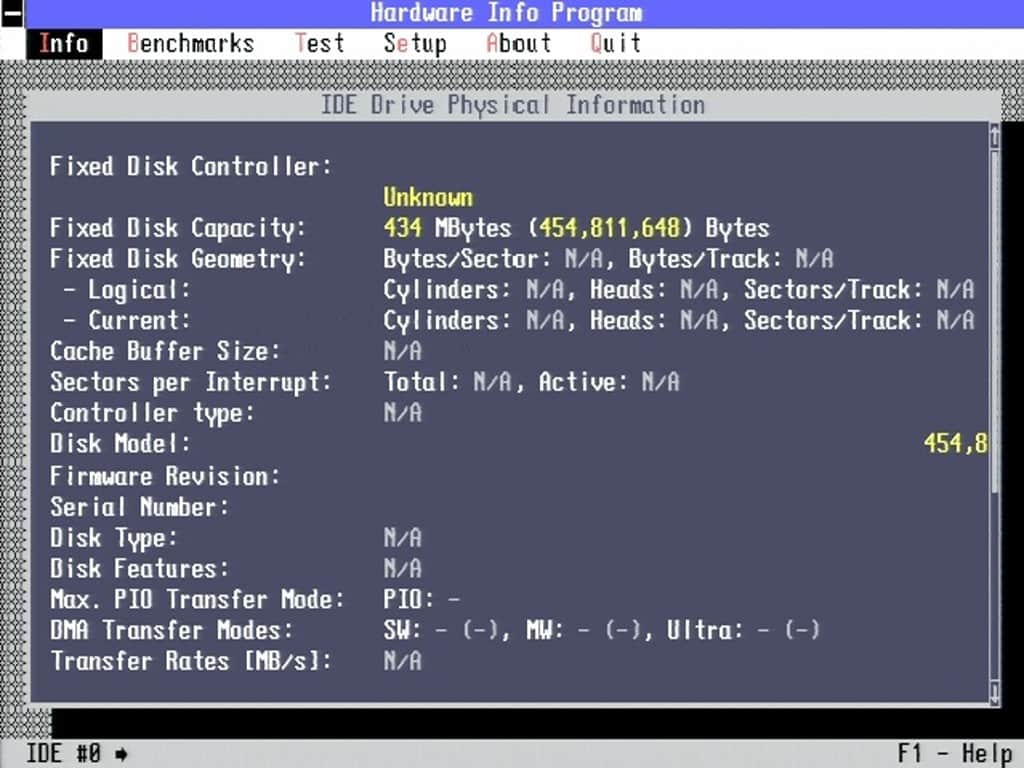
Task: Click the Firmware Revision label
Action: click(165, 476)
